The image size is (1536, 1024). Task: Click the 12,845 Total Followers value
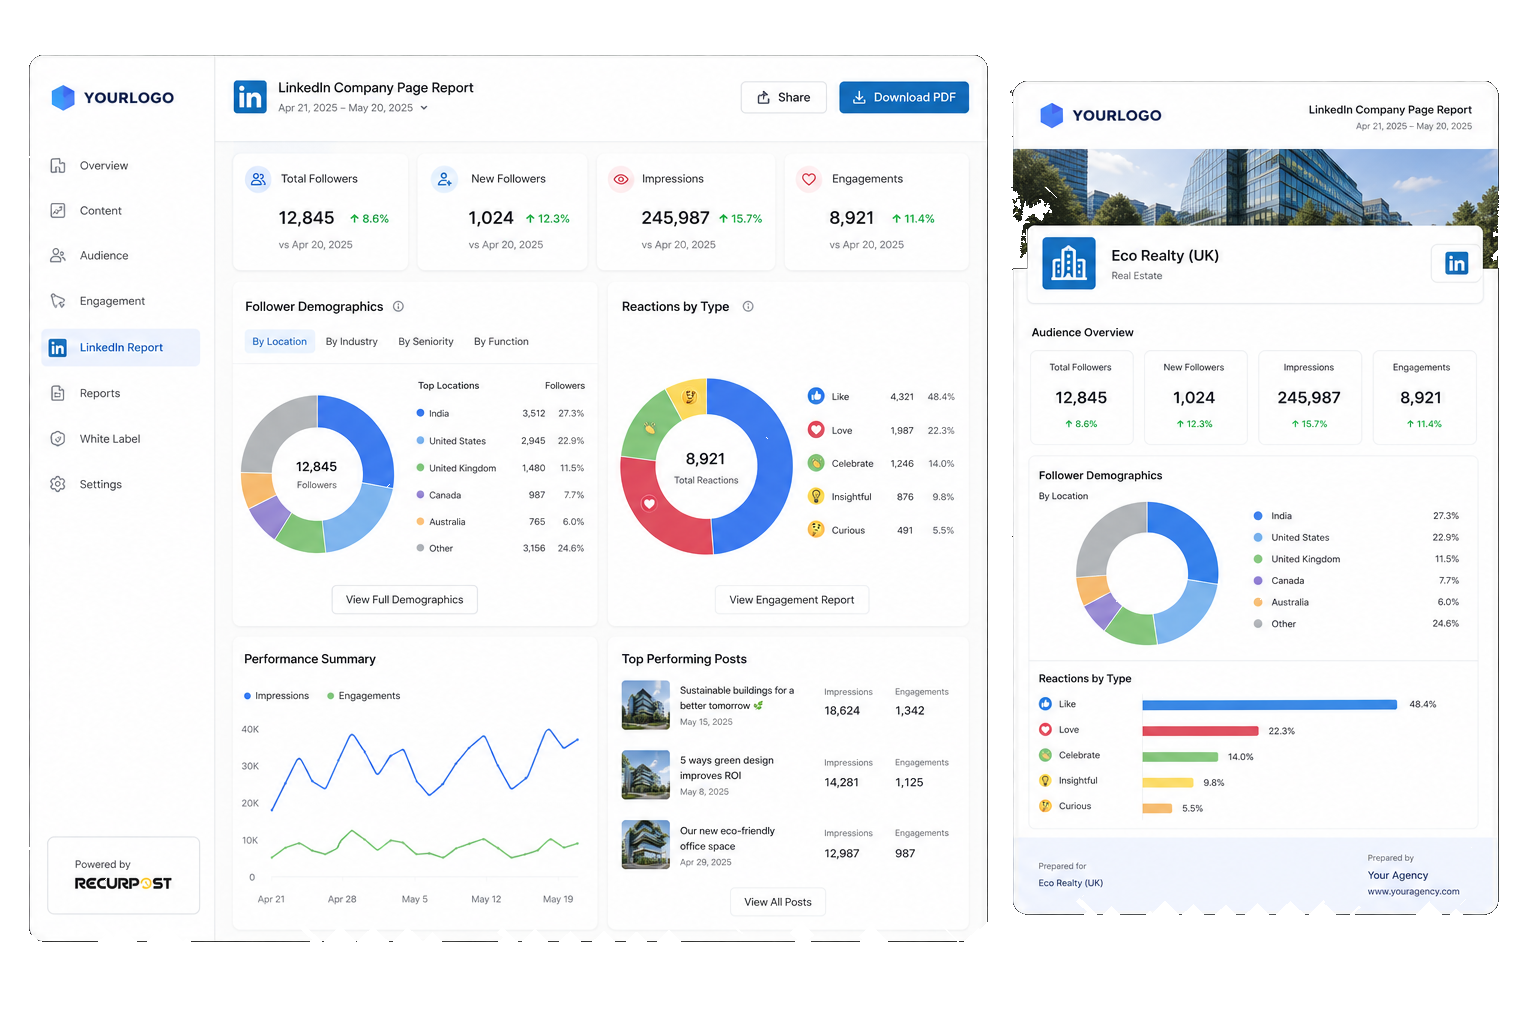pos(306,218)
